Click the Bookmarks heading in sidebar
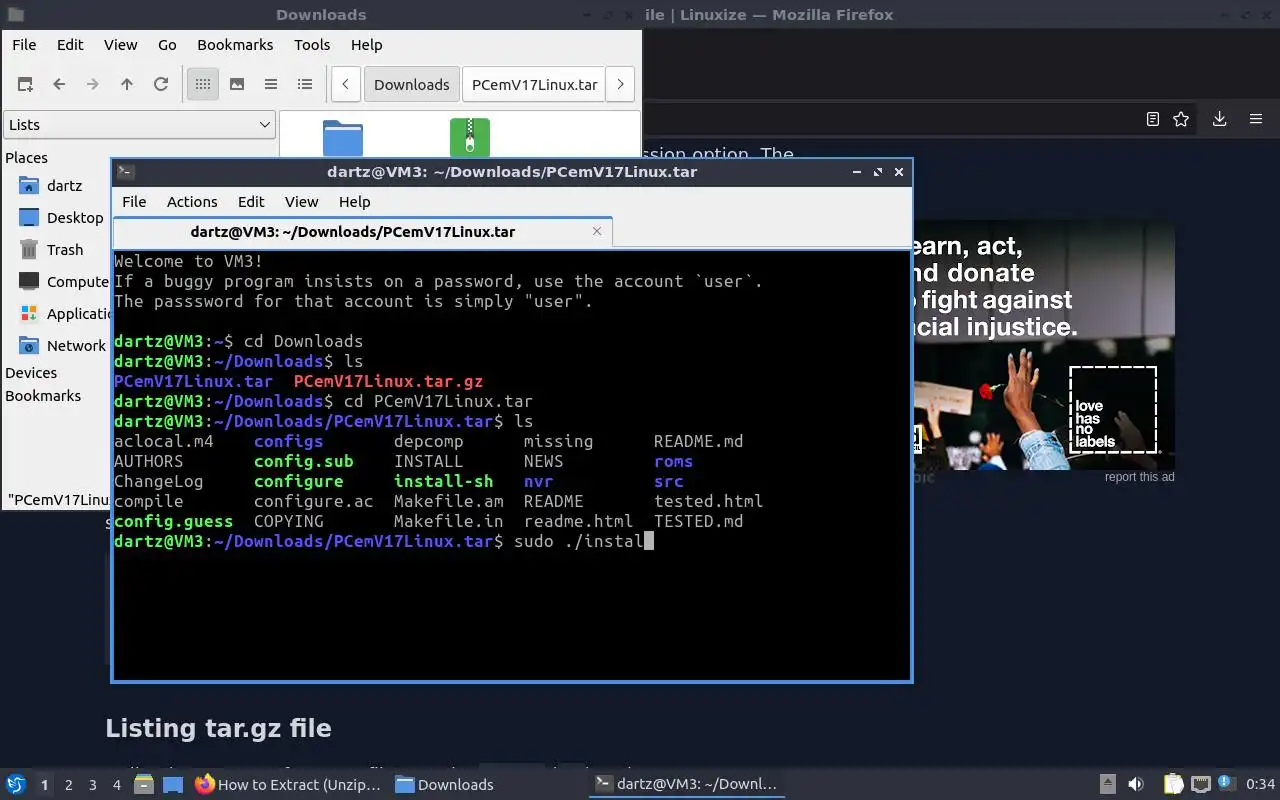This screenshot has width=1280, height=800. coord(43,396)
